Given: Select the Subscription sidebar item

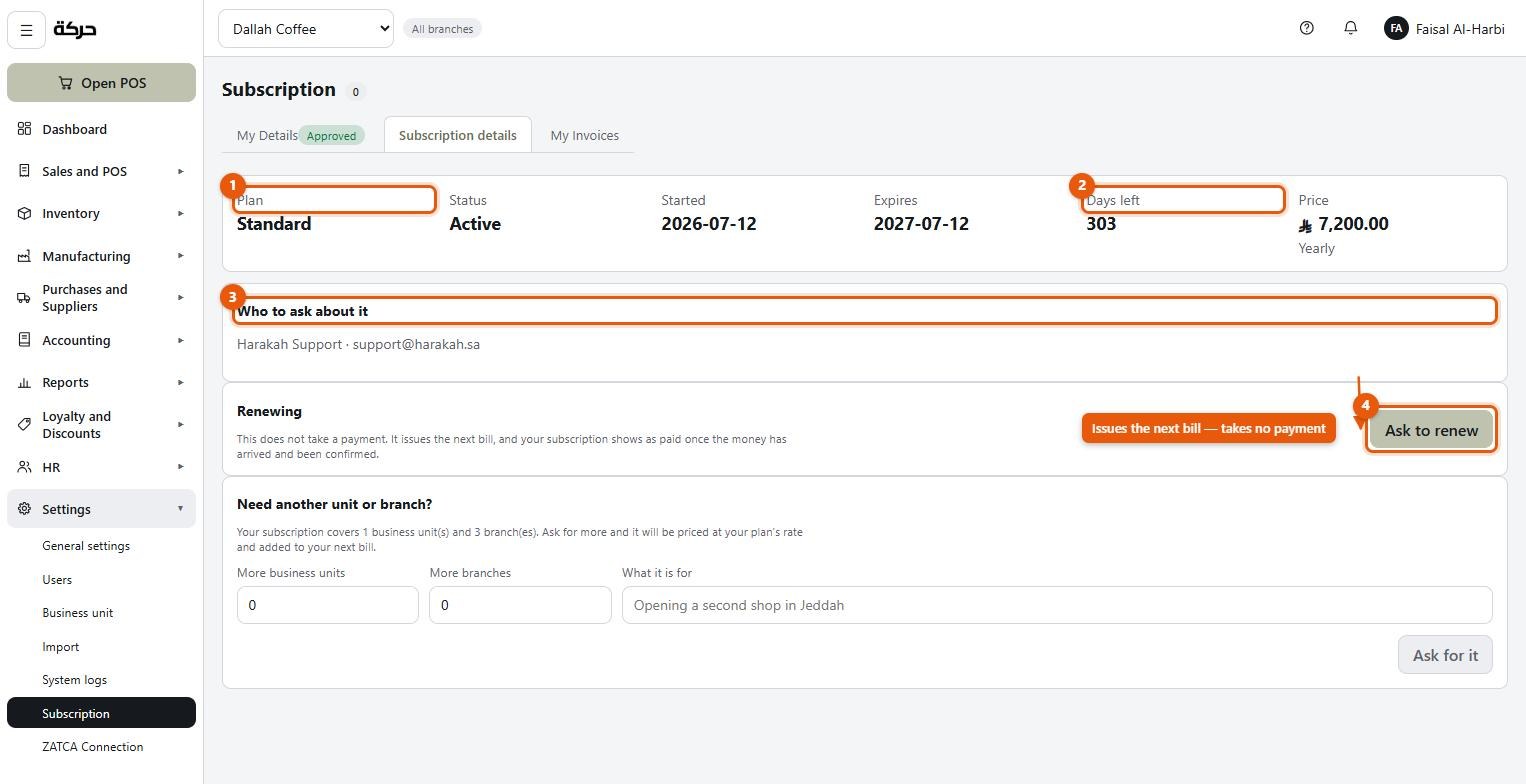Looking at the screenshot, I should [101, 713].
